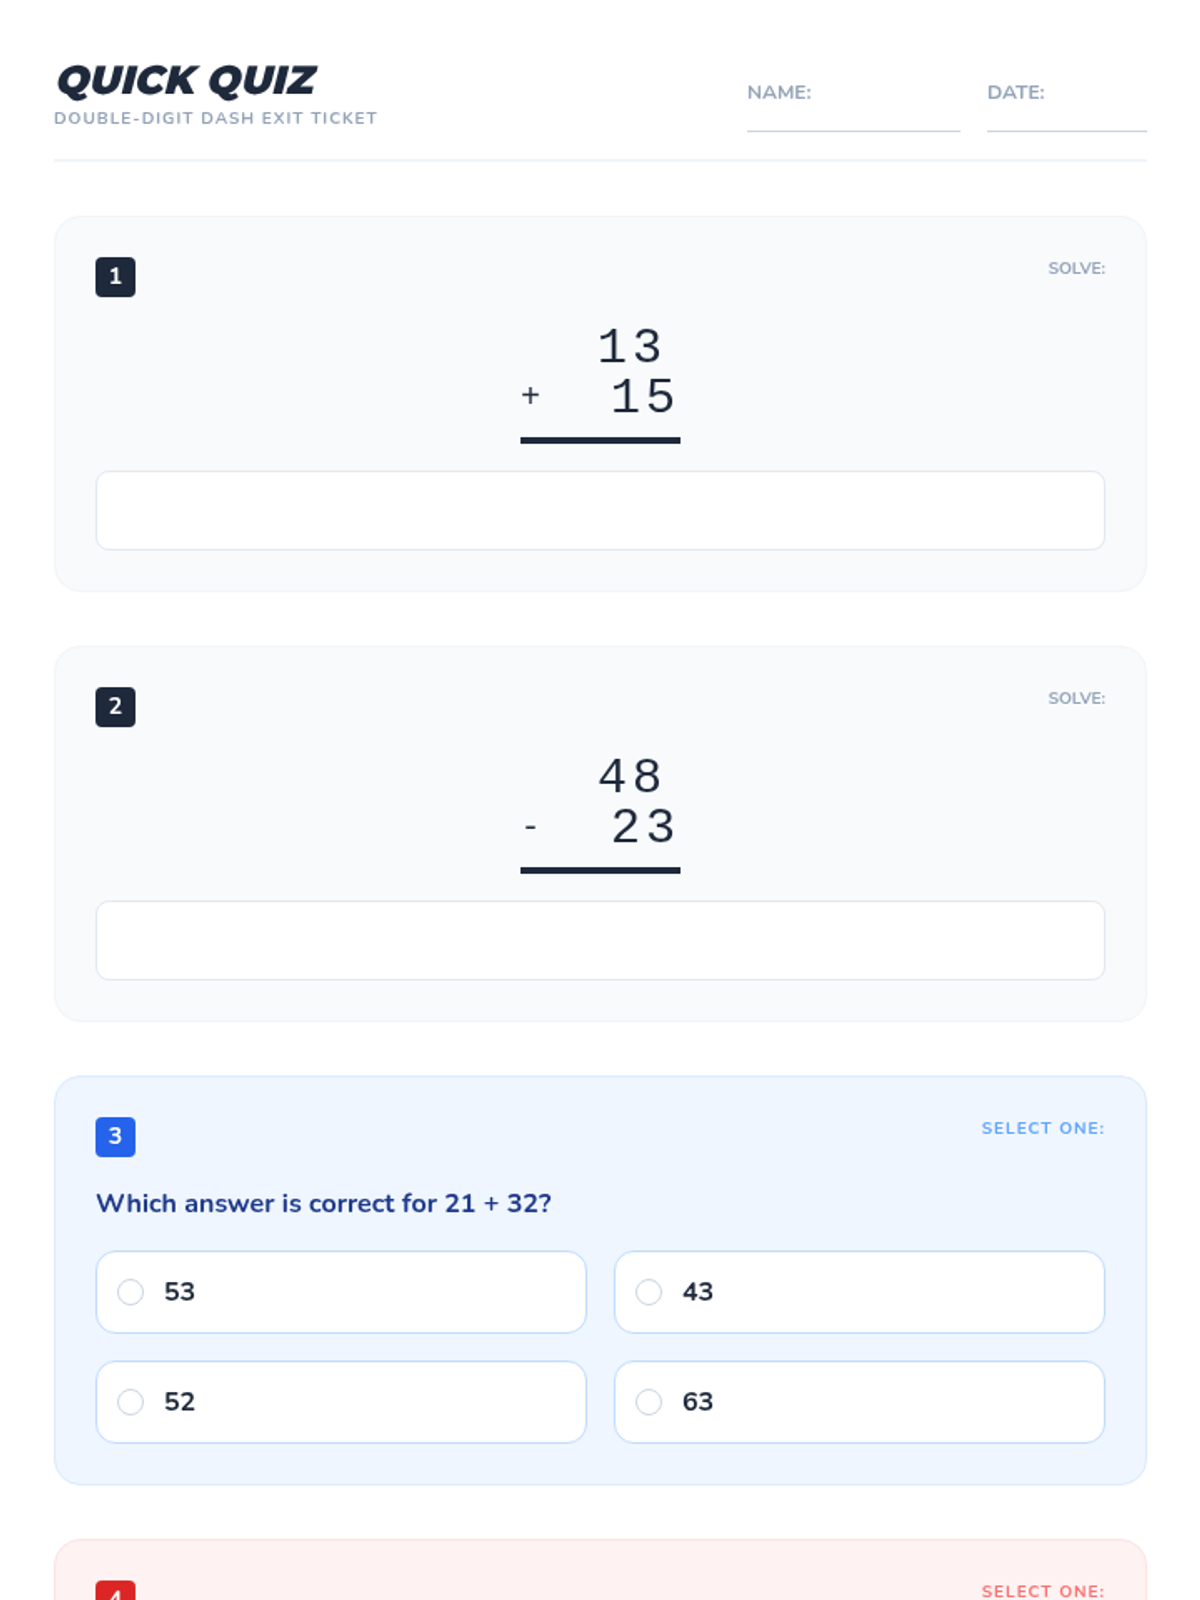Choose the 63 answer option
1200x1600 pixels.
[858, 1402]
